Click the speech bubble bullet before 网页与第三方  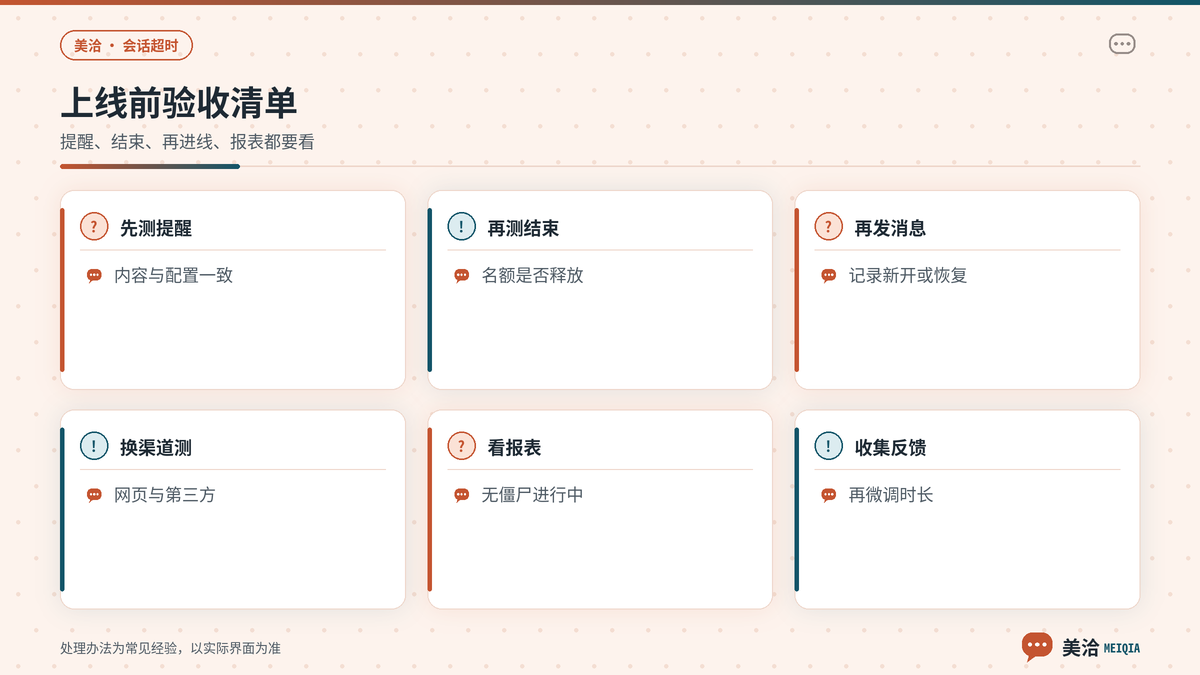pyautogui.click(x=94, y=495)
